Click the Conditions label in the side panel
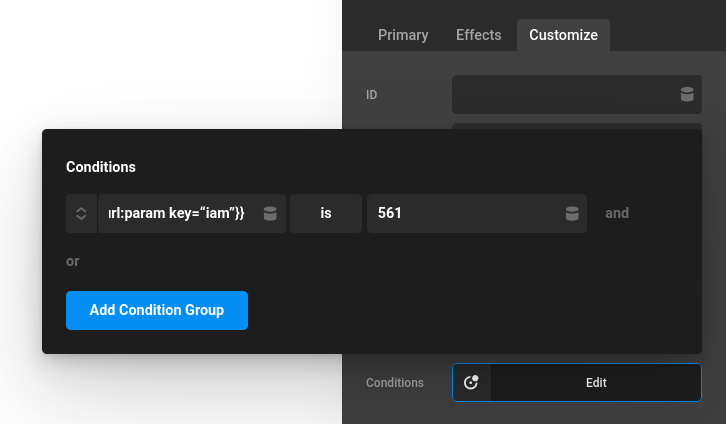Image resolution: width=726 pixels, height=424 pixels. tap(395, 383)
